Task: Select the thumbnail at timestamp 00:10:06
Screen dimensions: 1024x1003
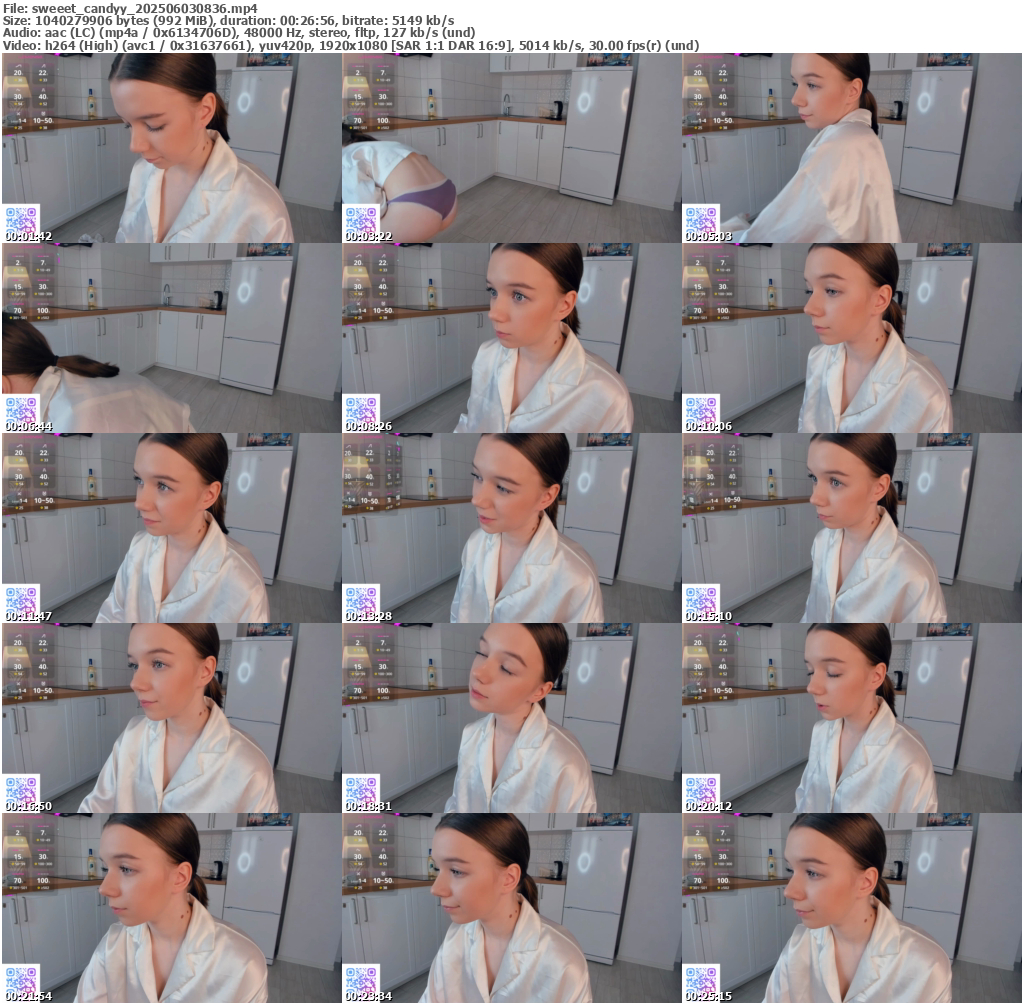Action: [852, 338]
